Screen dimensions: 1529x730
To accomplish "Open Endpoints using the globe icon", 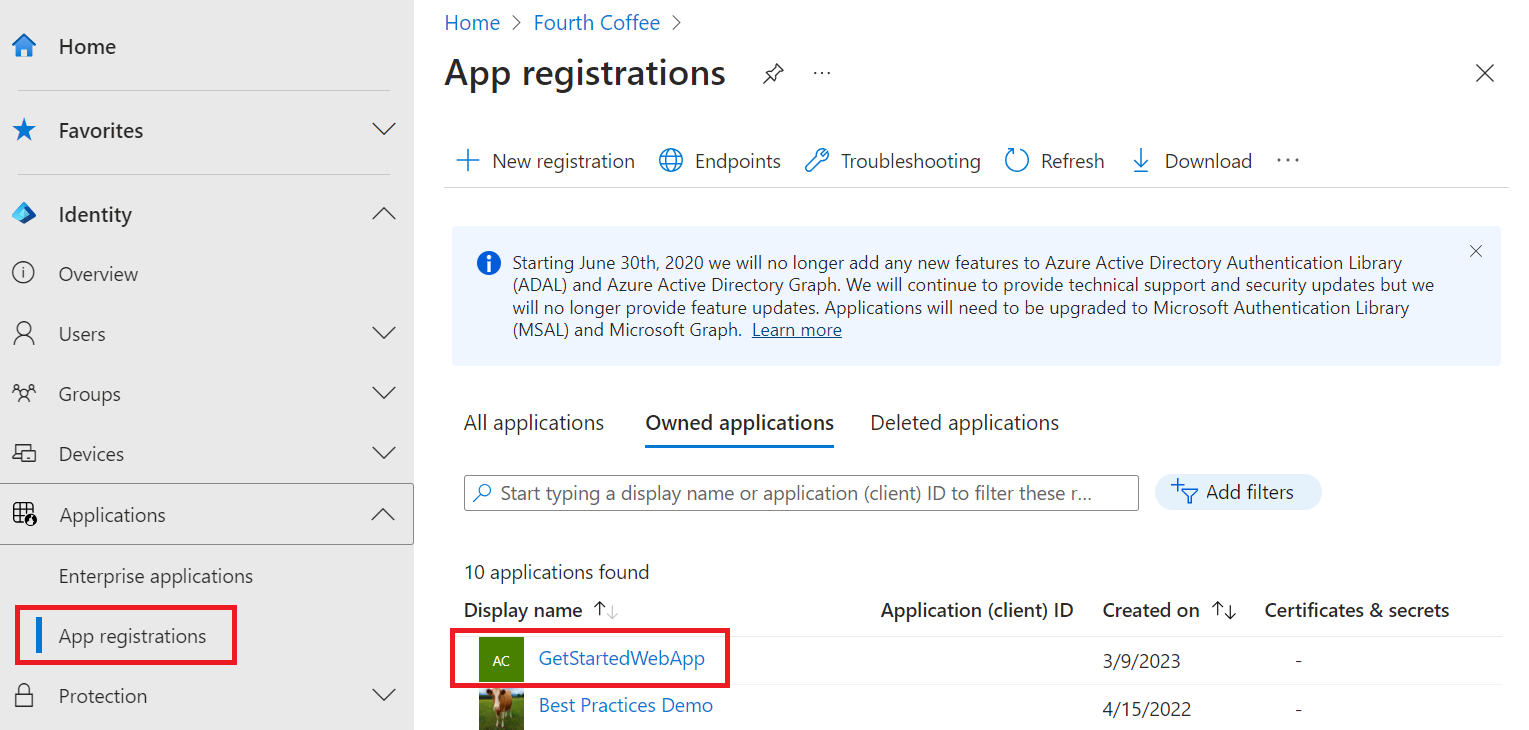I will click(670, 160).
